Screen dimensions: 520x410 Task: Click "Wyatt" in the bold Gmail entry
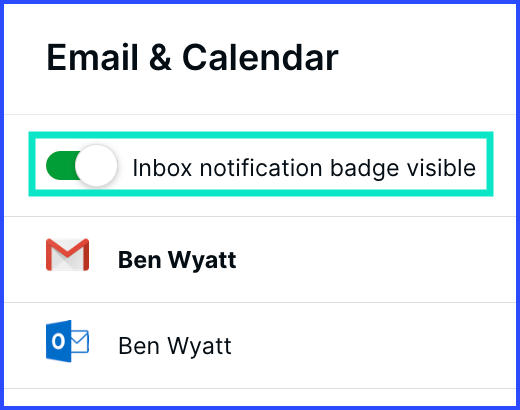202,260
